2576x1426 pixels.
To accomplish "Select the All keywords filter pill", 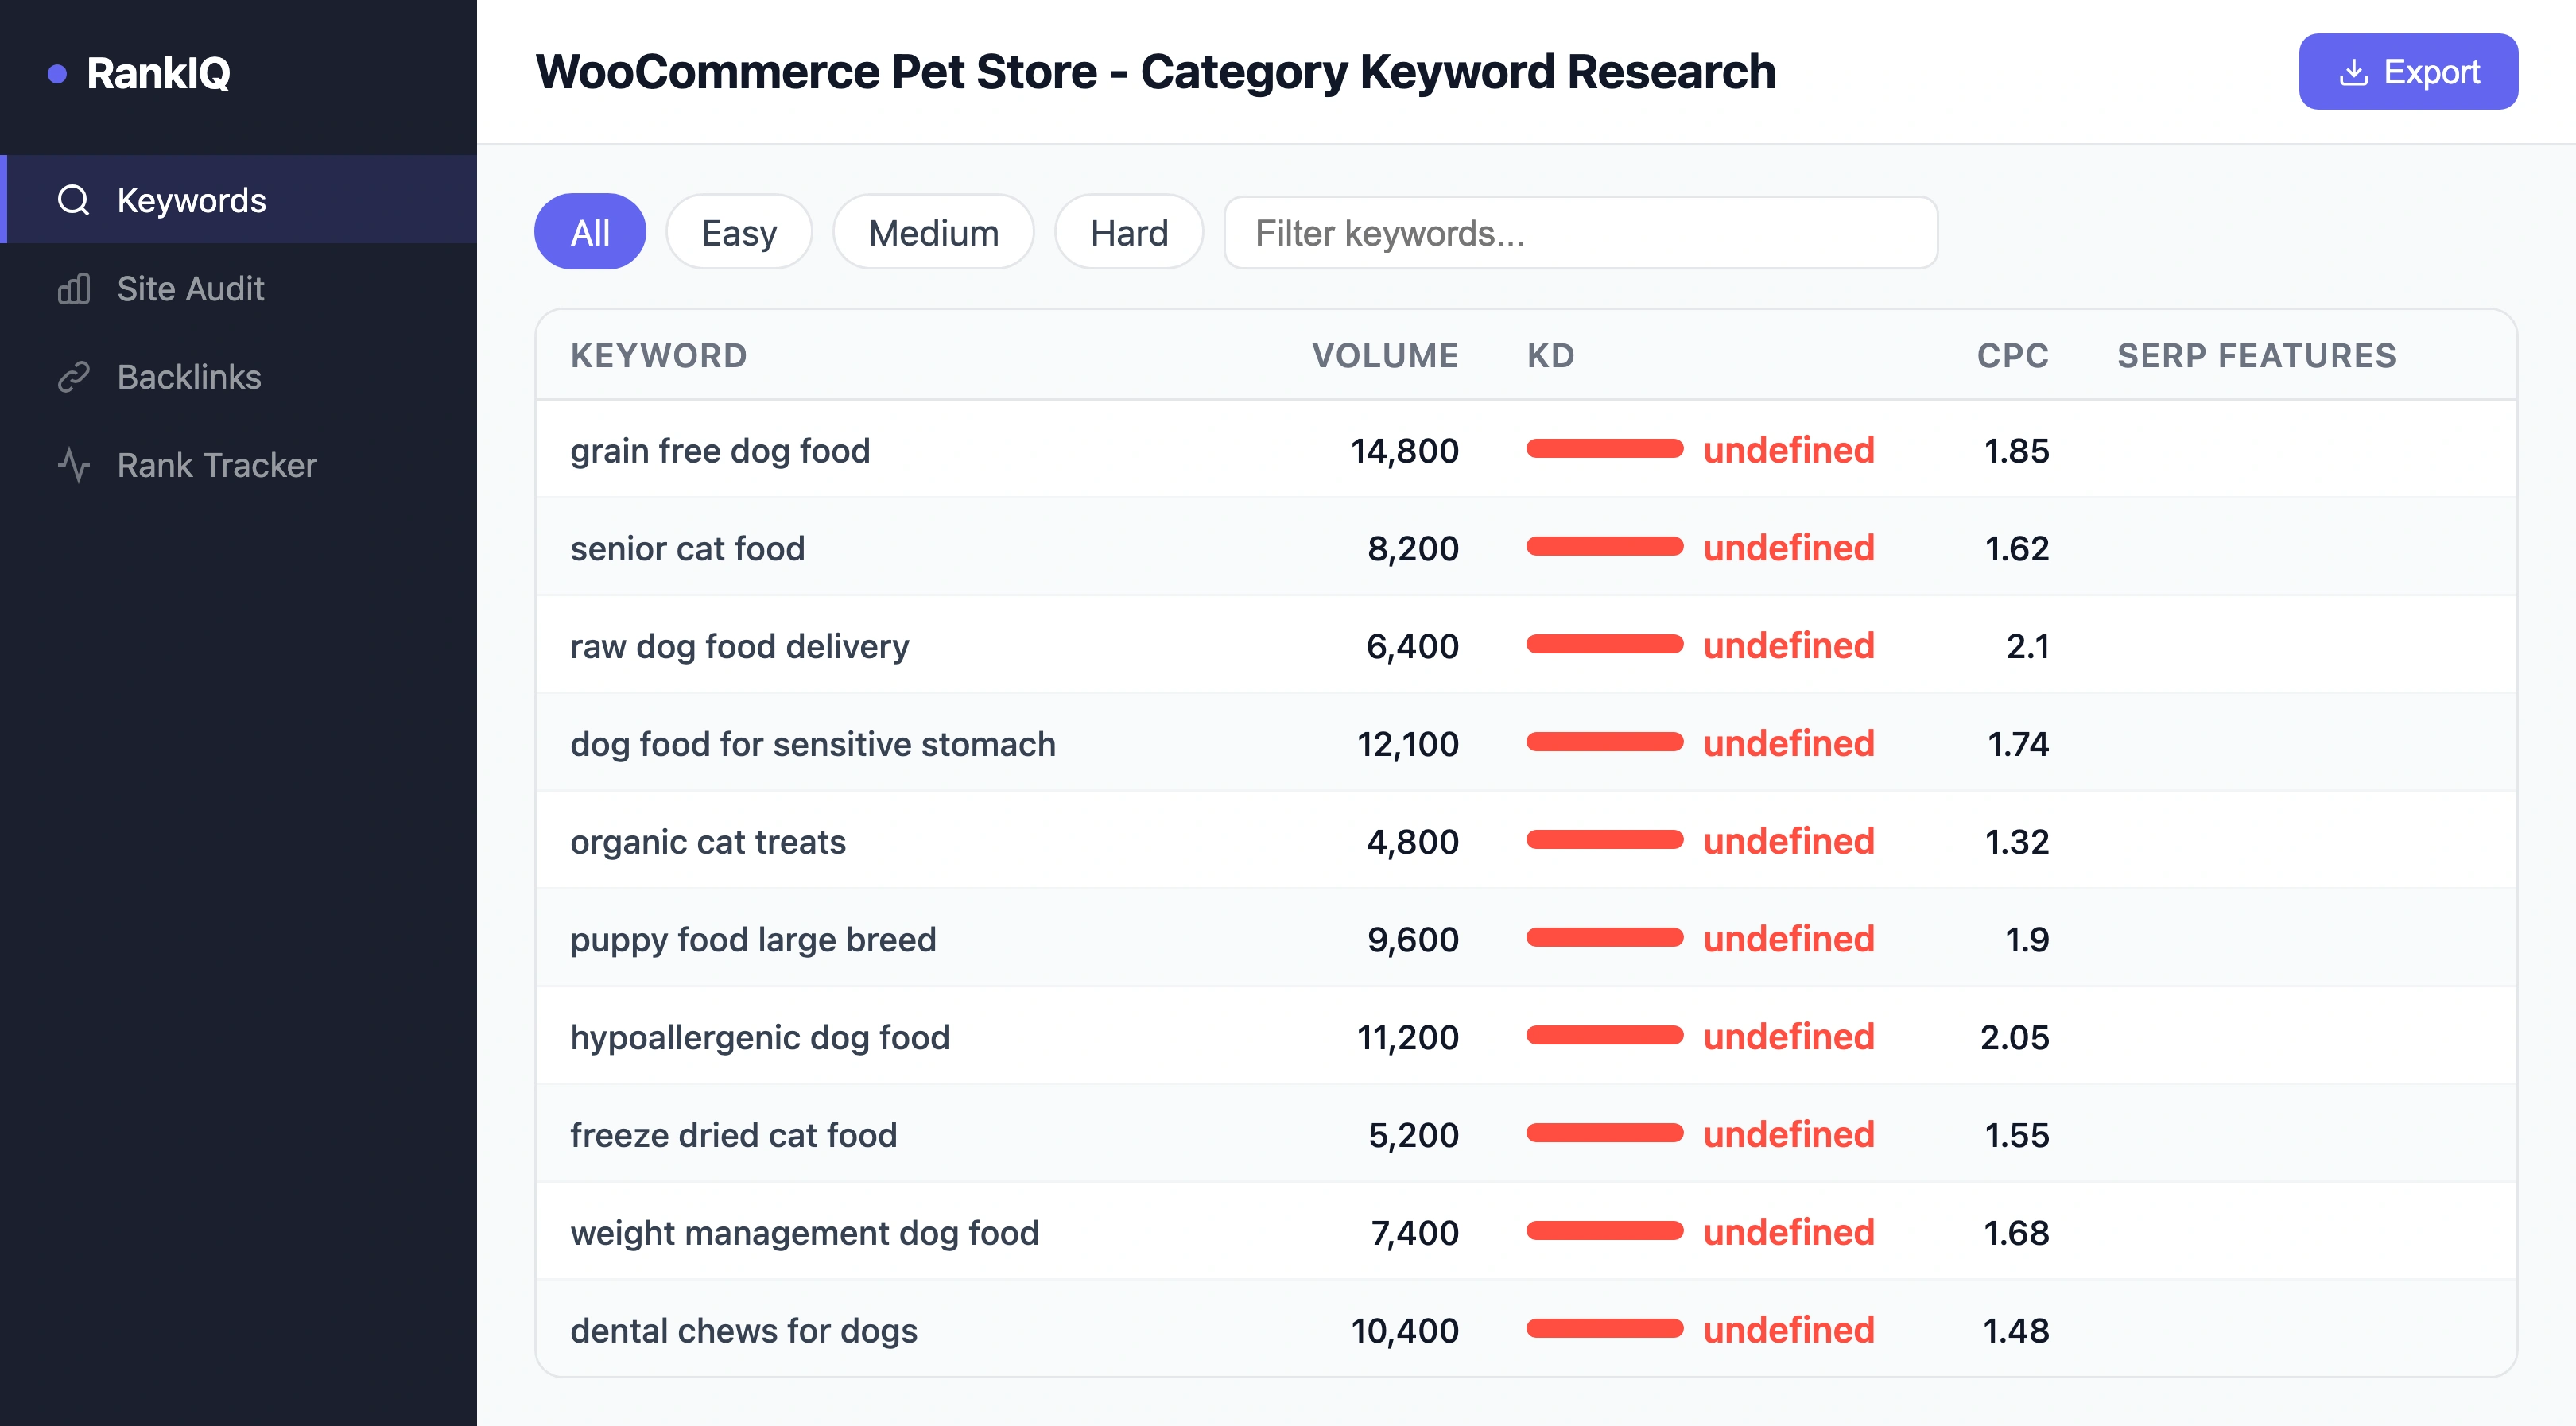I will (x=590, y=232).
